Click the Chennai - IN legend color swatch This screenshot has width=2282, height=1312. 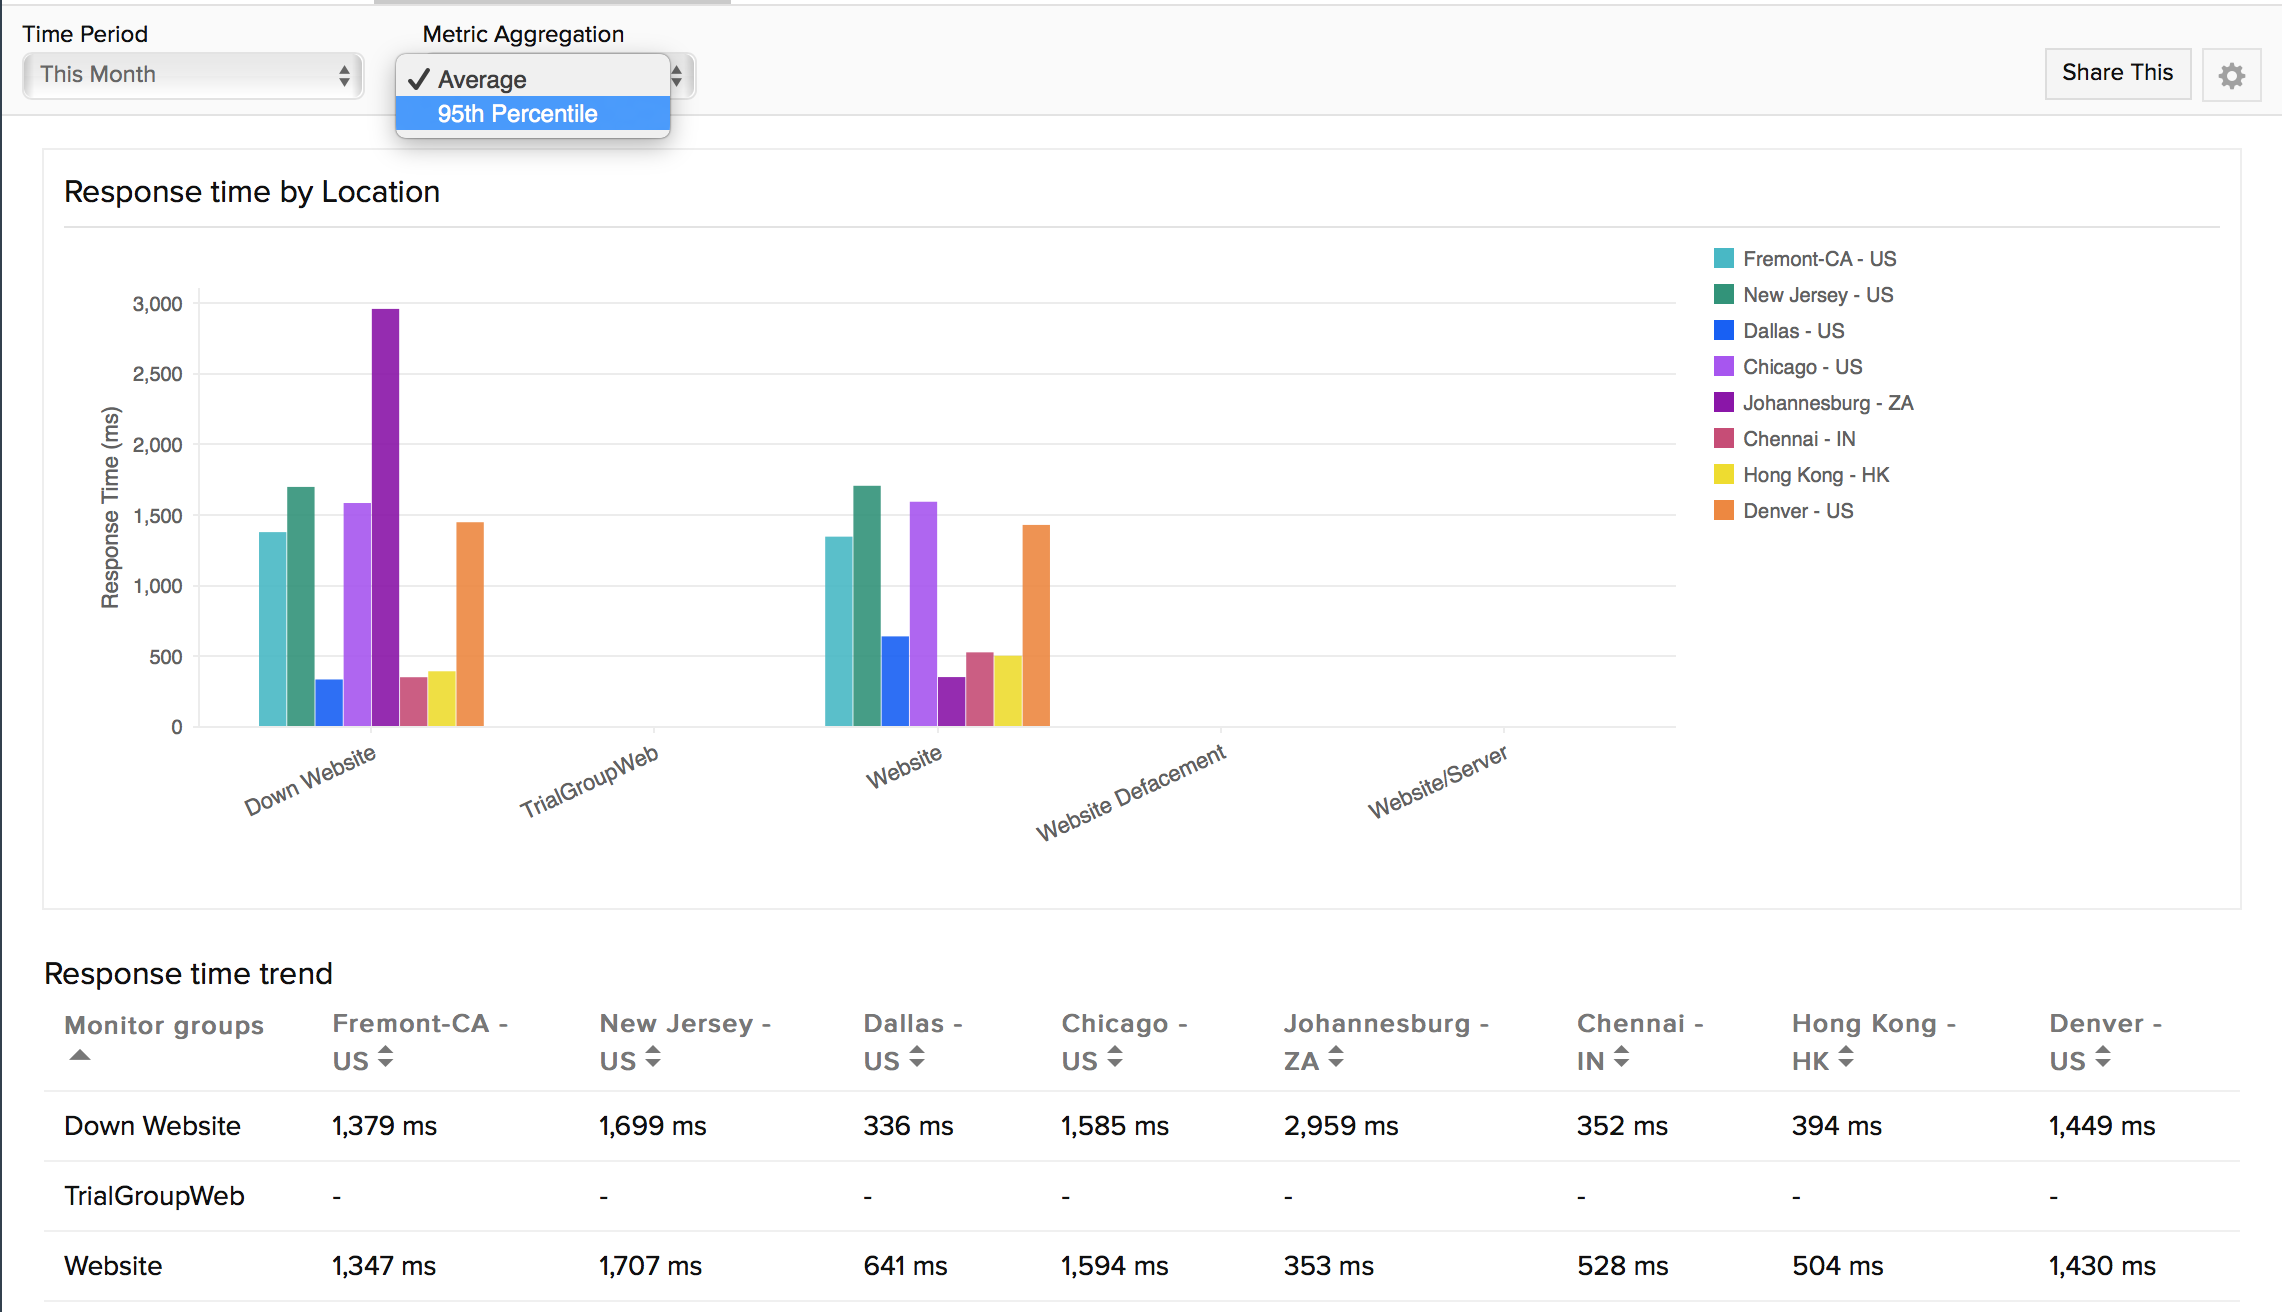coord(1723,439)
